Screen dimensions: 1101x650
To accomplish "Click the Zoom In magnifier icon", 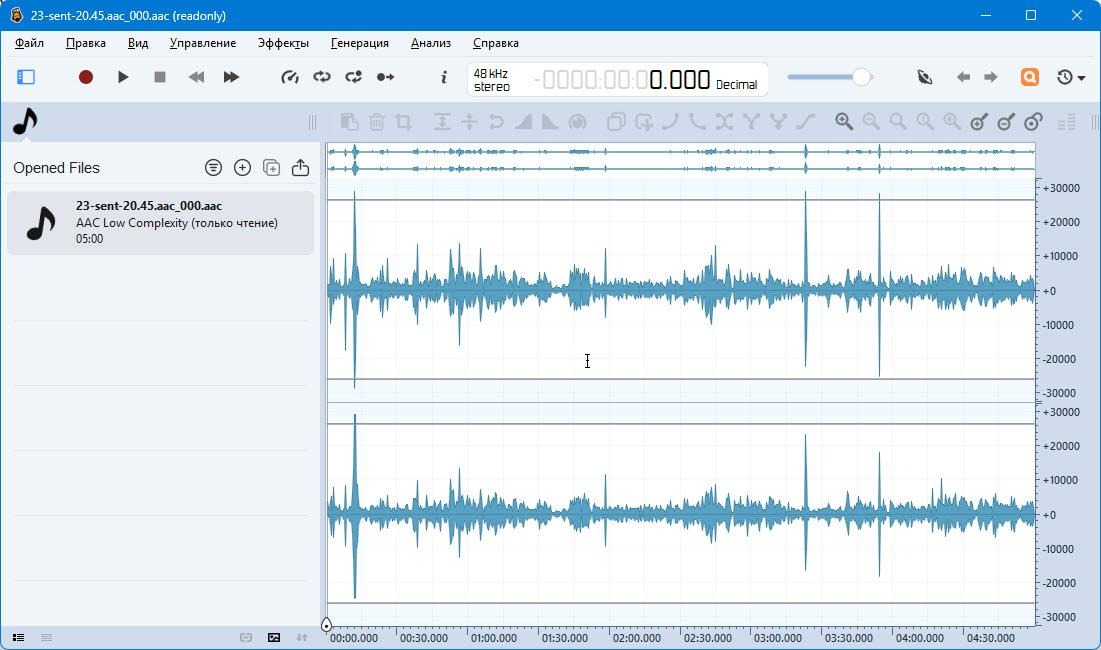I will tap(844, 122).
